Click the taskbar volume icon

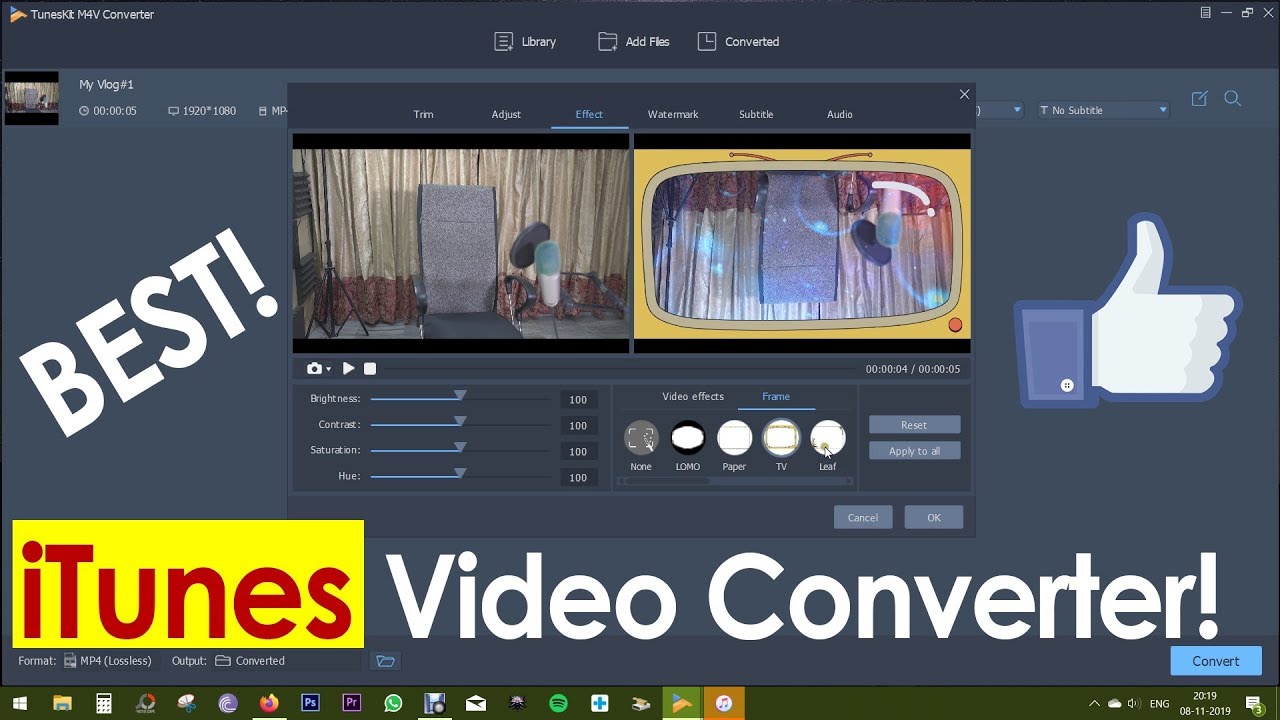click(x=1135, y=704)
